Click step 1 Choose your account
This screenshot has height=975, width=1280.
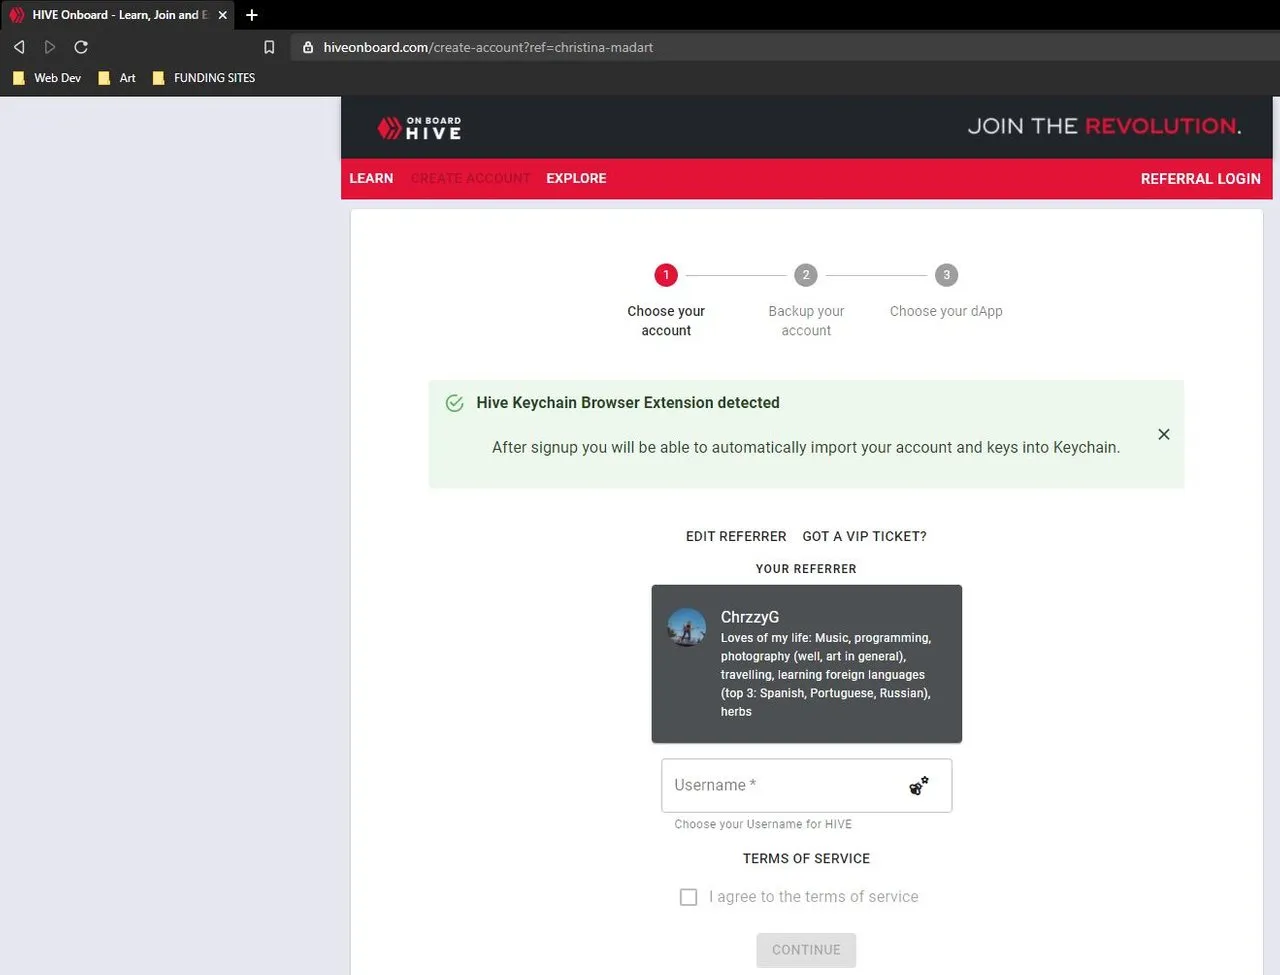pyautogui.click(x=666, y=300)
